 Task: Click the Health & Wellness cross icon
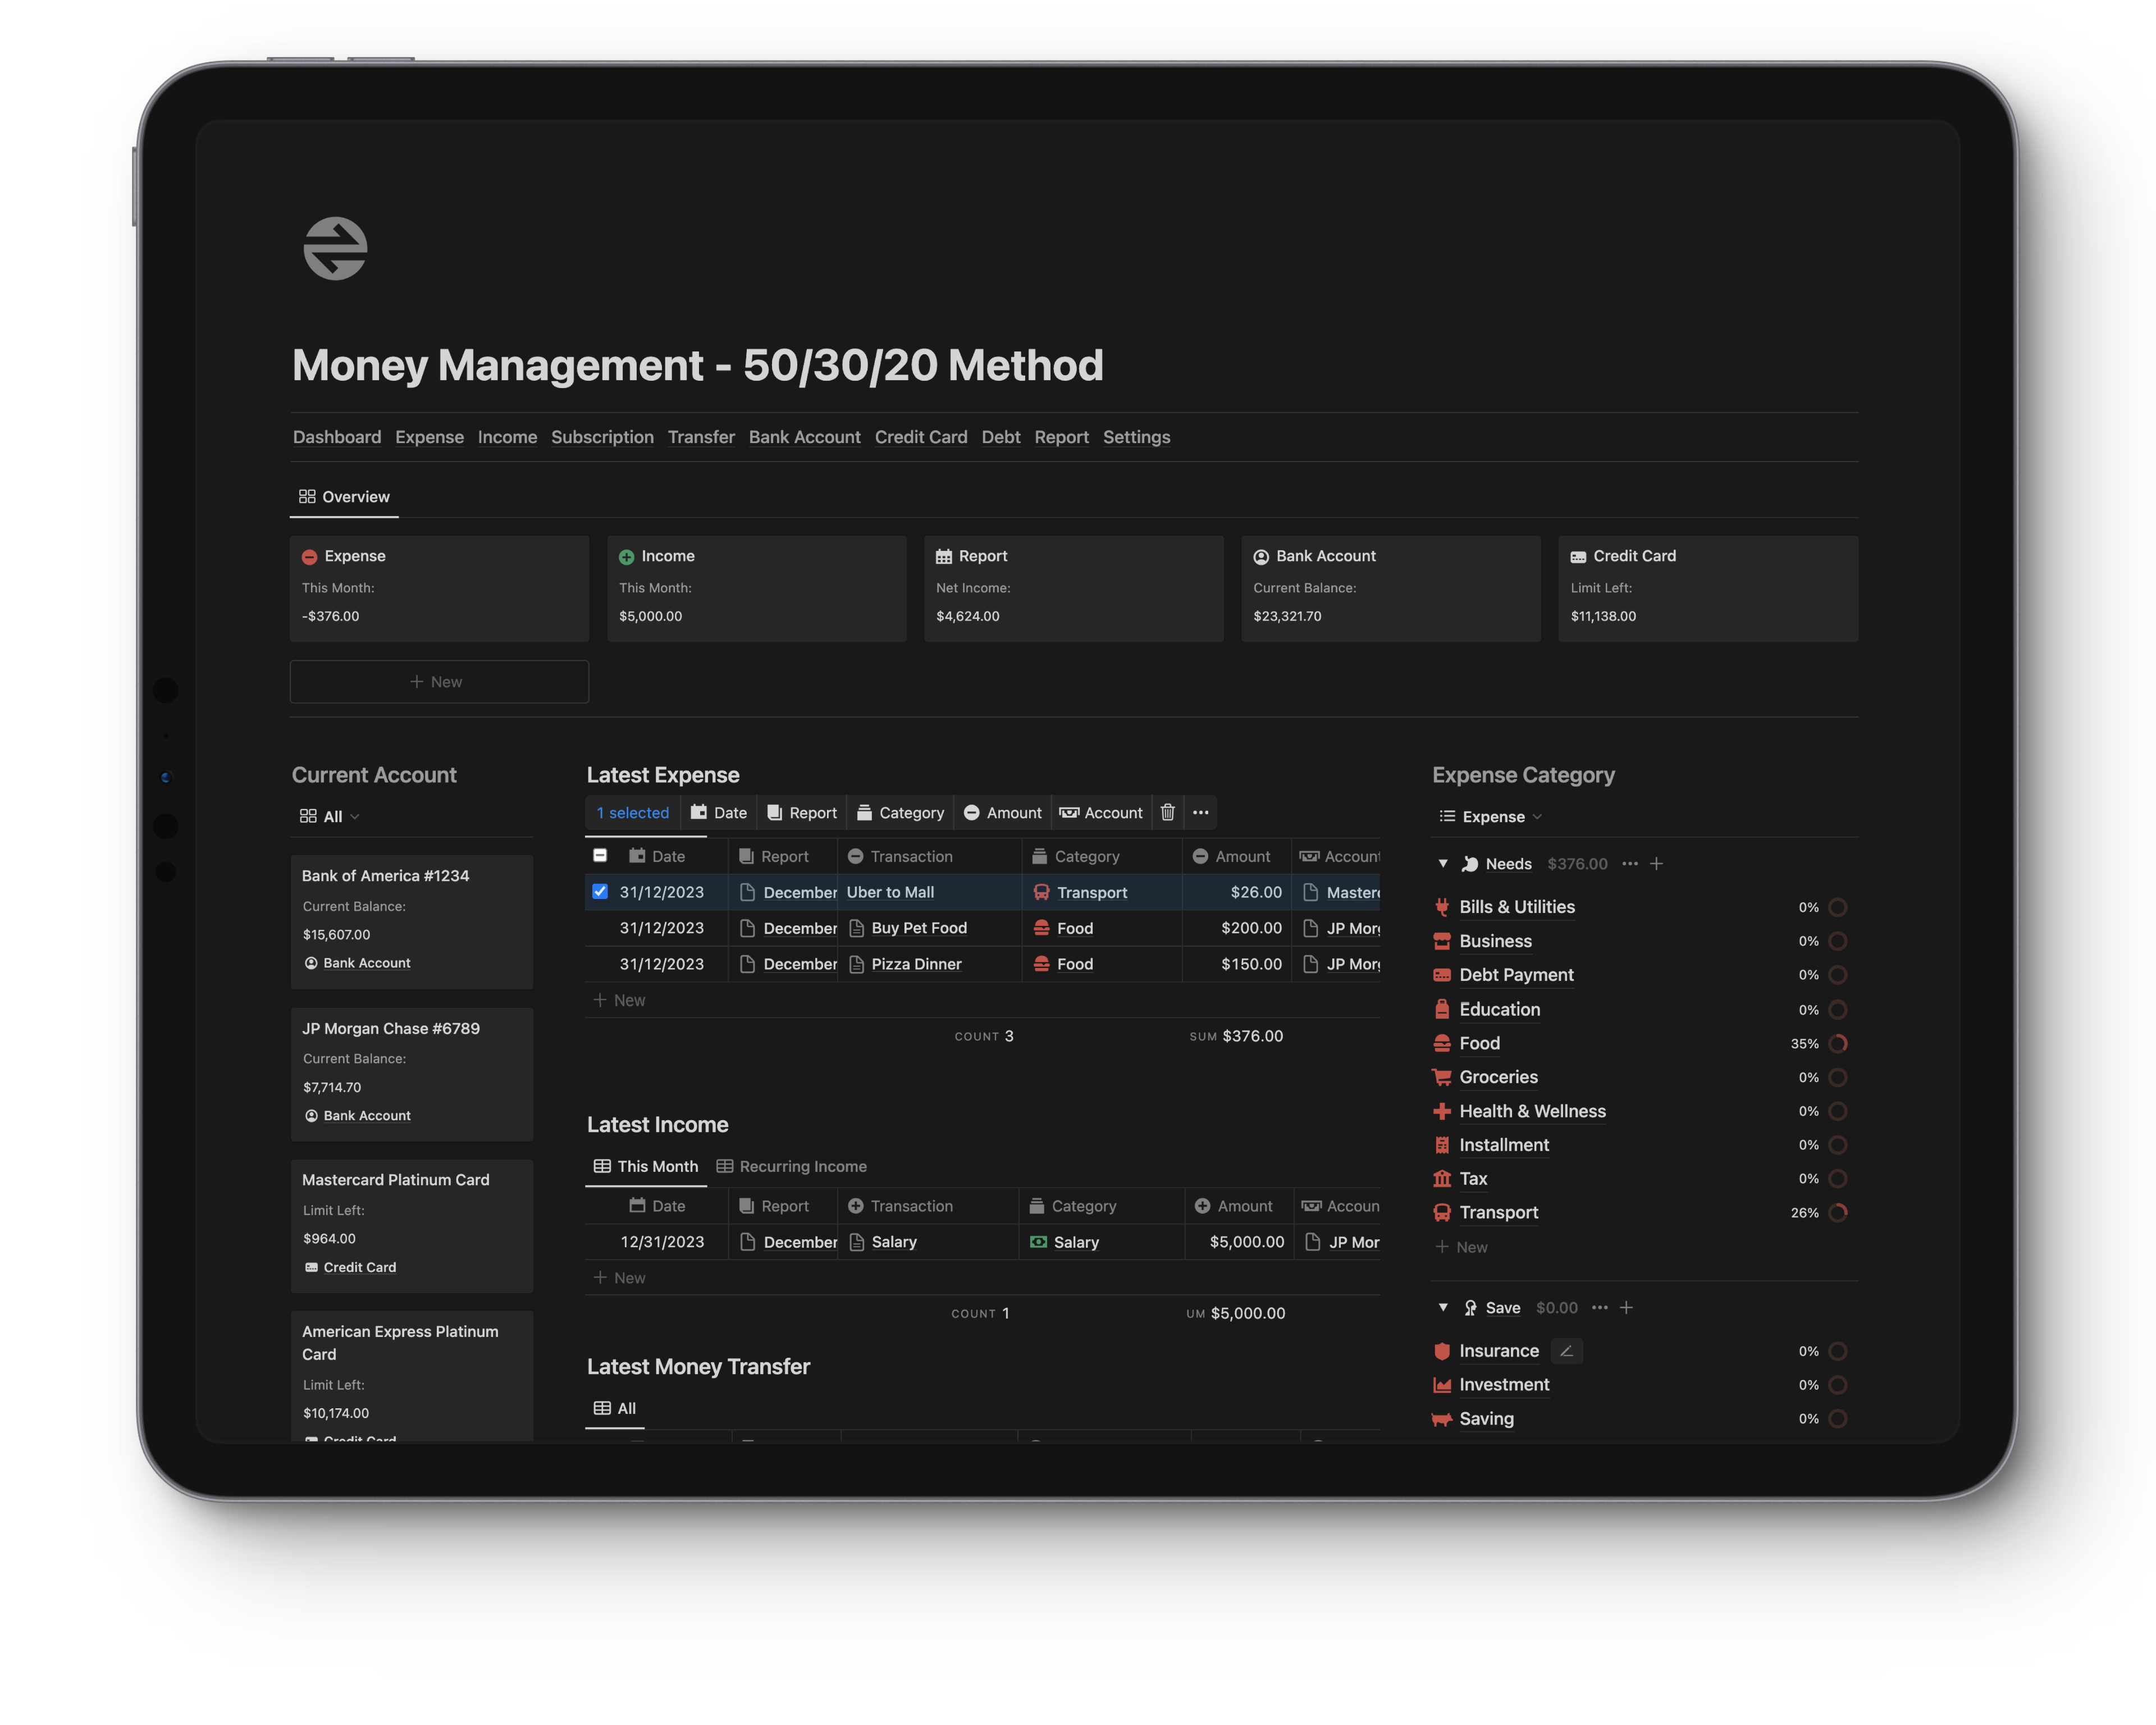click(x=1442, y=1111)
